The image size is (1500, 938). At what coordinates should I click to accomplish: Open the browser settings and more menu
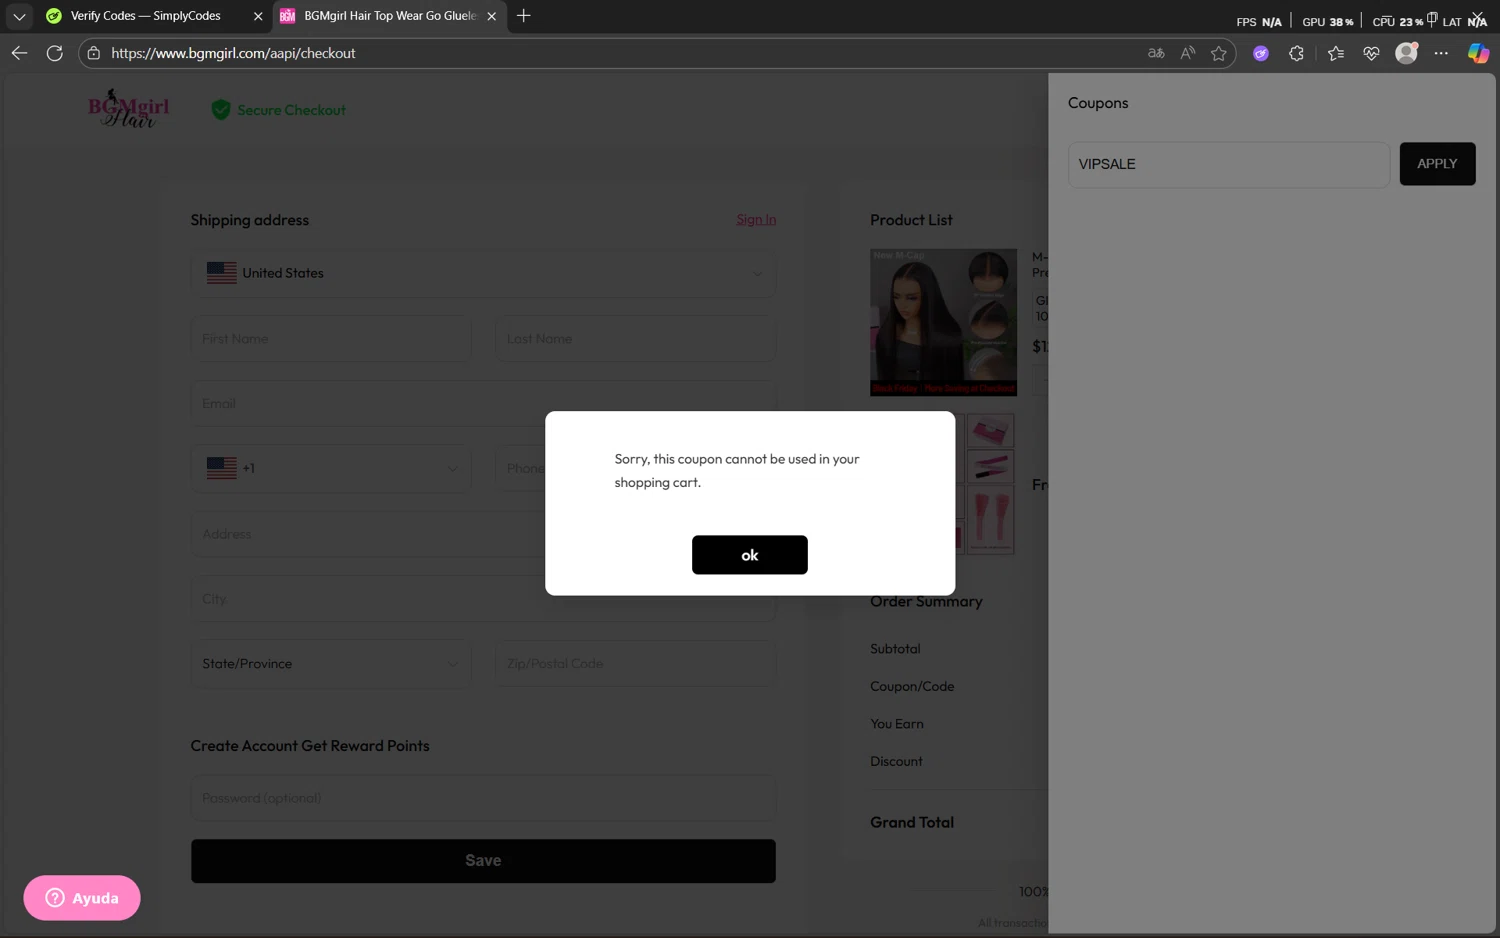click(1441, 53)
